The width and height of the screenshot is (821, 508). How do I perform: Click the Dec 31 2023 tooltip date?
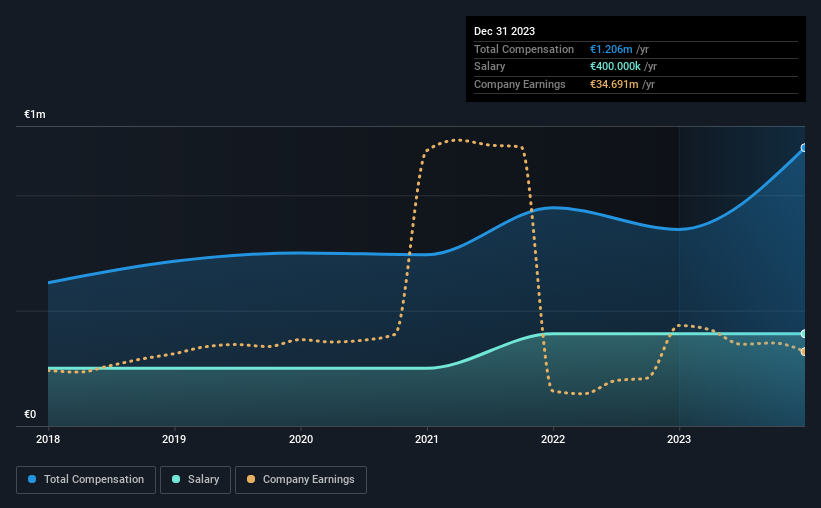click(x=504, y=31)
